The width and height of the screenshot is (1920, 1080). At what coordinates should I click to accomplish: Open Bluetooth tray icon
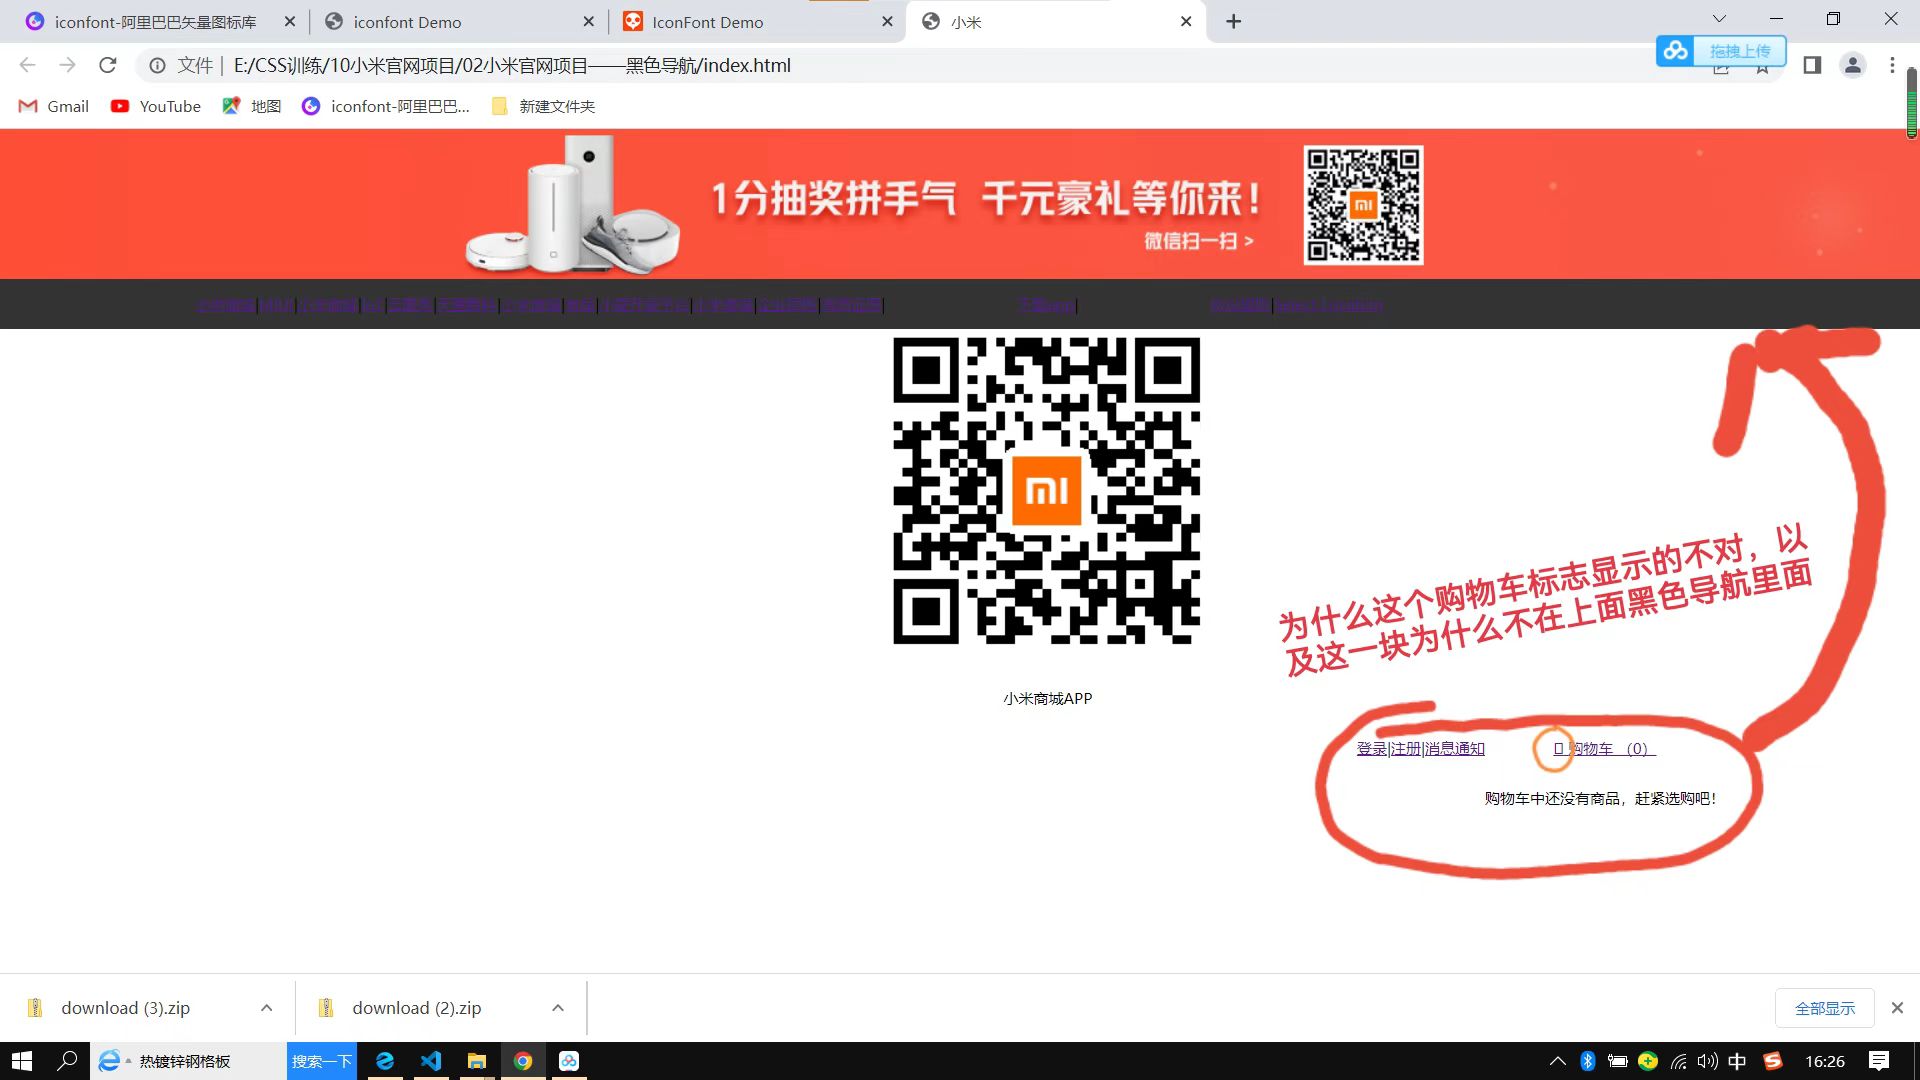(1587, 1061)
